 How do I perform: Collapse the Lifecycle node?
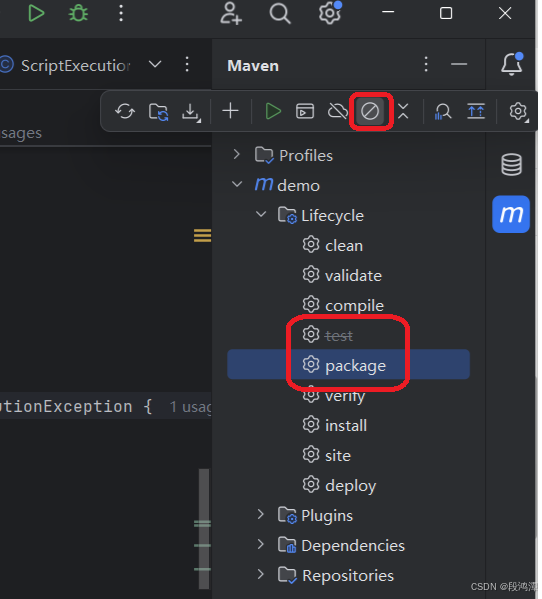coord(261,214)
